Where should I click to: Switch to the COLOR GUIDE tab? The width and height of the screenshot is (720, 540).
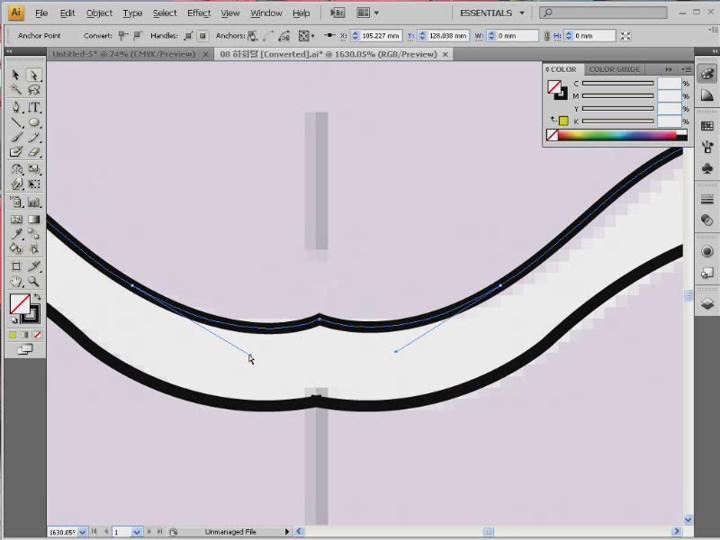(614, 69)
